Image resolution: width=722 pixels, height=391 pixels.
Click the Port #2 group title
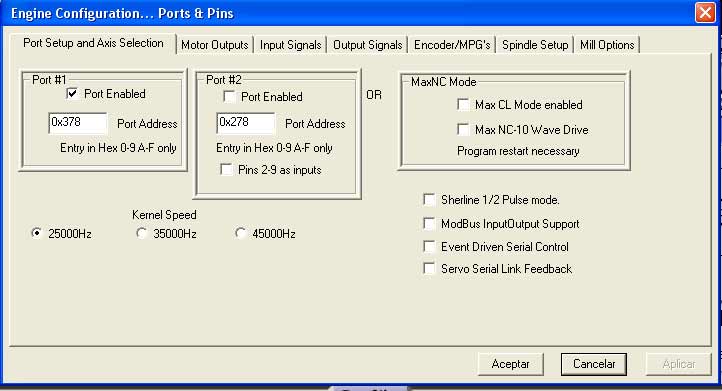coord(224,80)
